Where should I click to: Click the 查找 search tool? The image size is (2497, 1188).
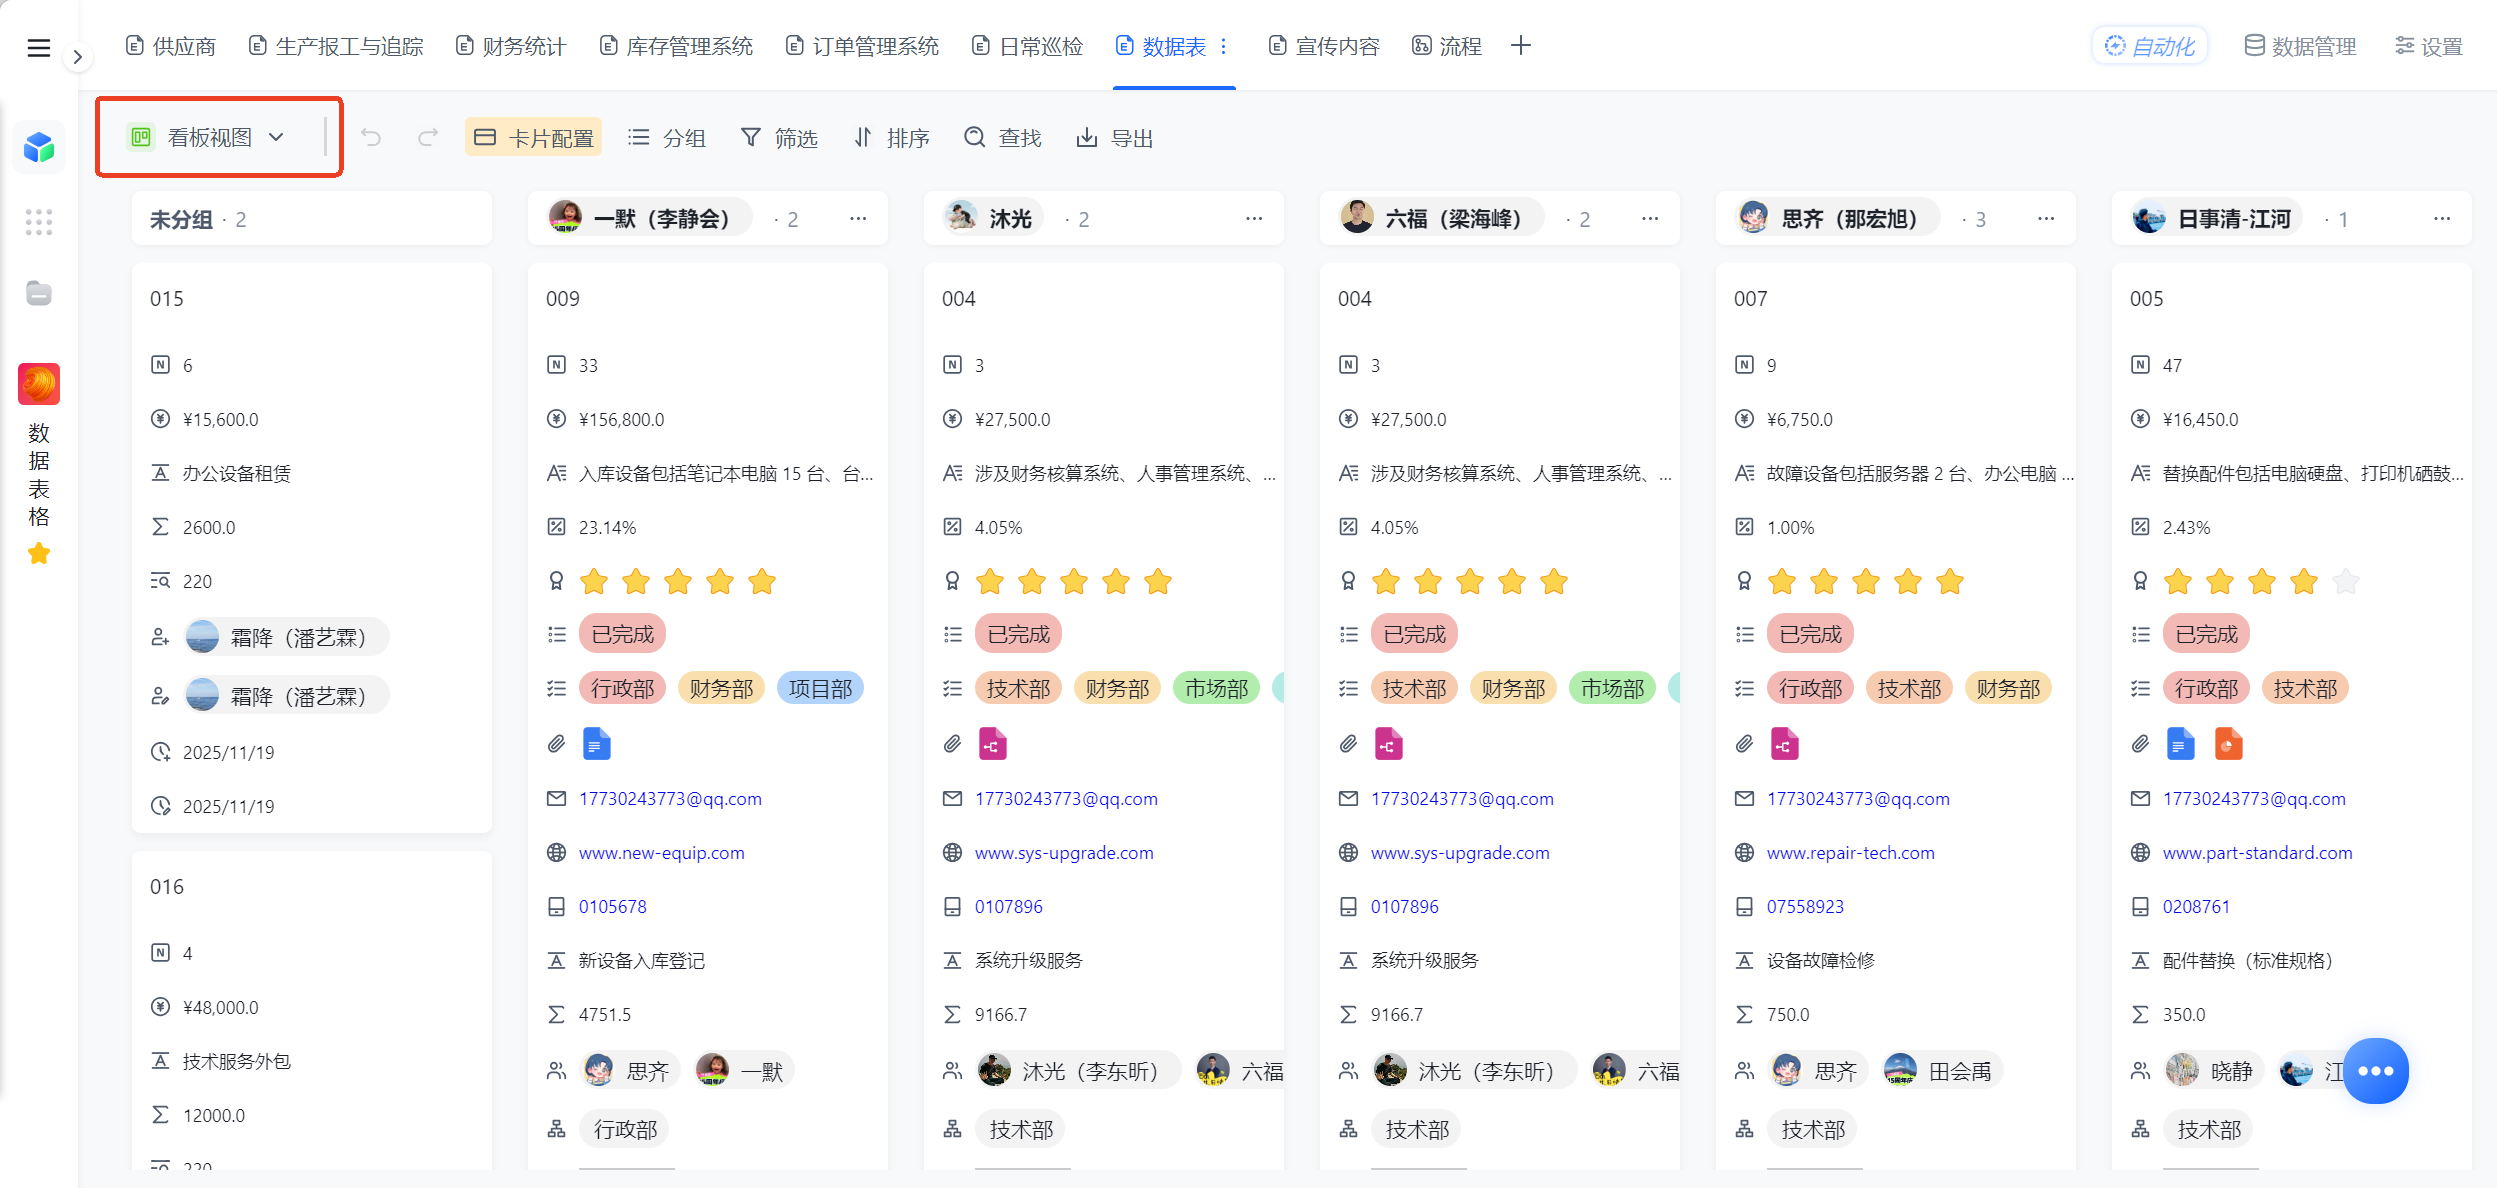pos(1003,137)
